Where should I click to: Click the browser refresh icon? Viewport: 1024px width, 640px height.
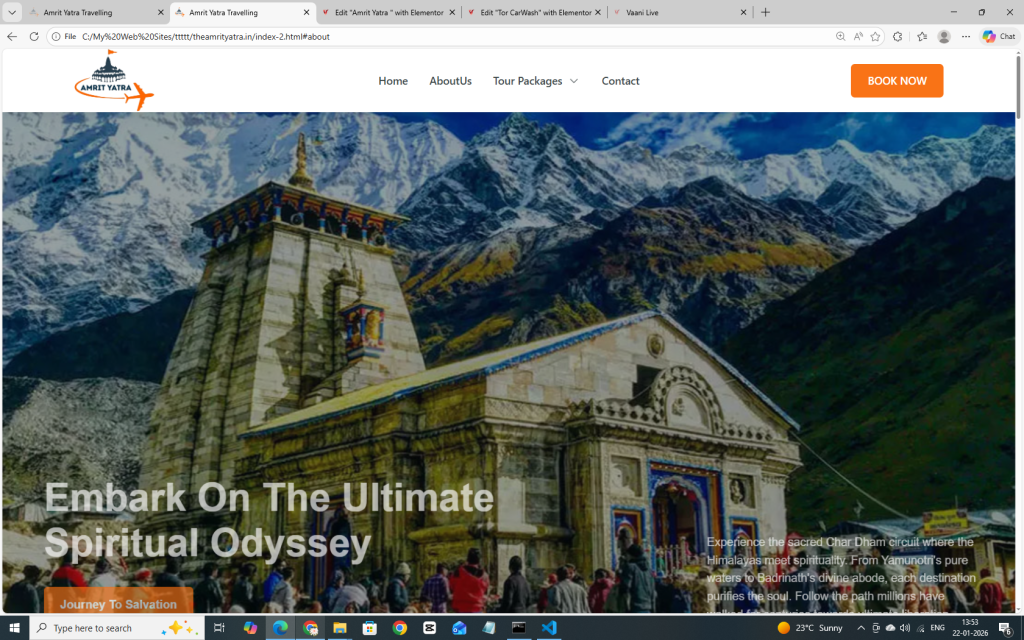pos(34,36)
